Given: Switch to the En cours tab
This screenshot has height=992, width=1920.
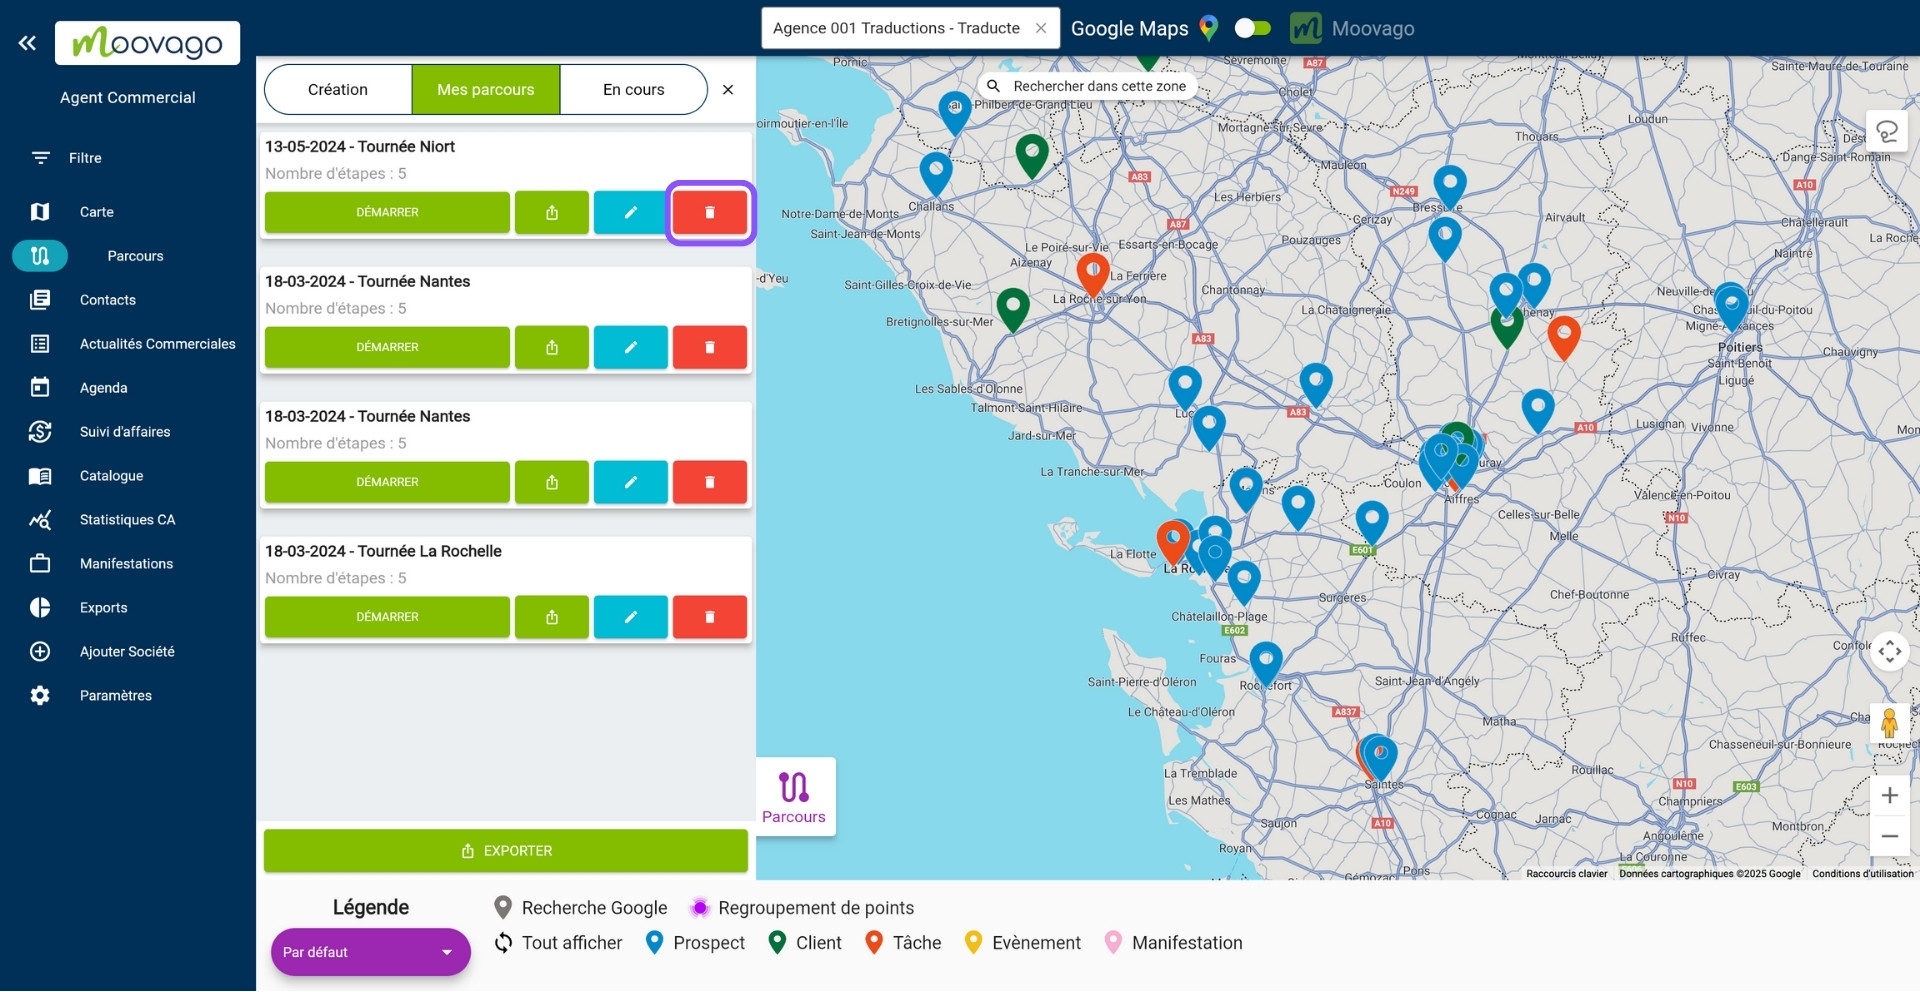Looking at the screenshot, I should [633, 89].
